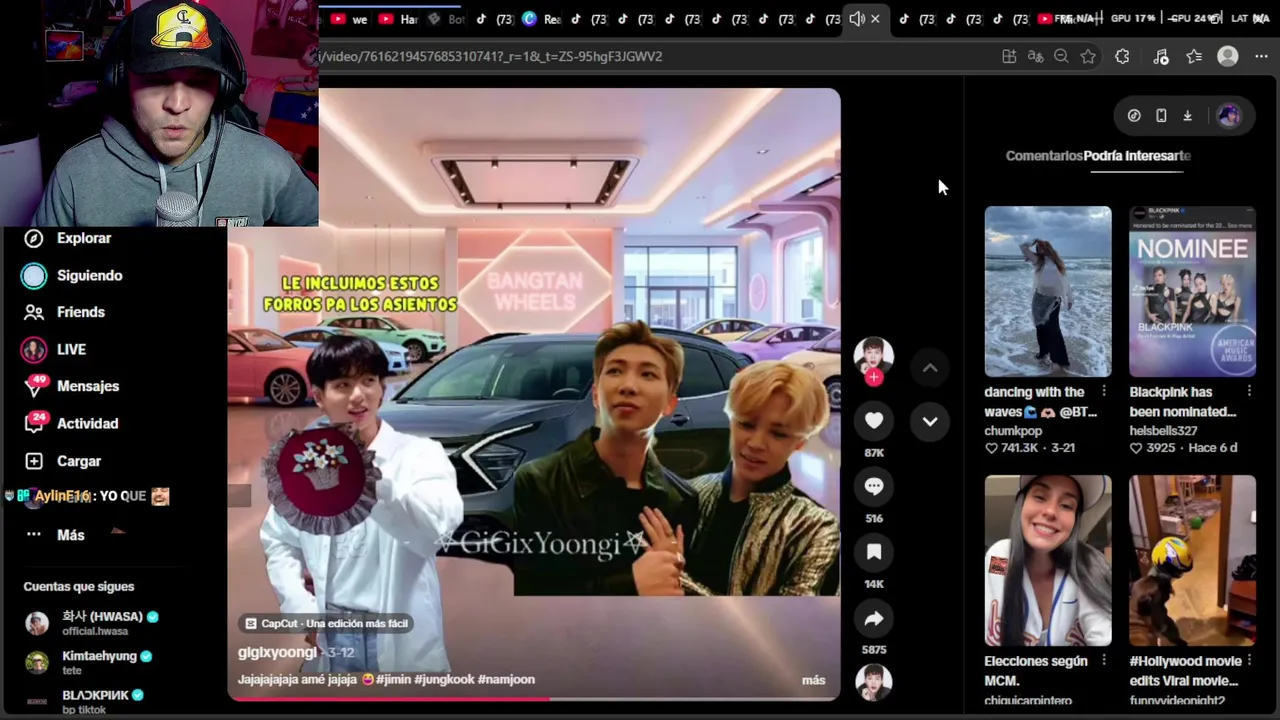Image resolution: width=1280 pixels, height=720 pixels.
Task: Open helsbells327 profile link
Action: pyautogui.click(x=1163, y=431)
